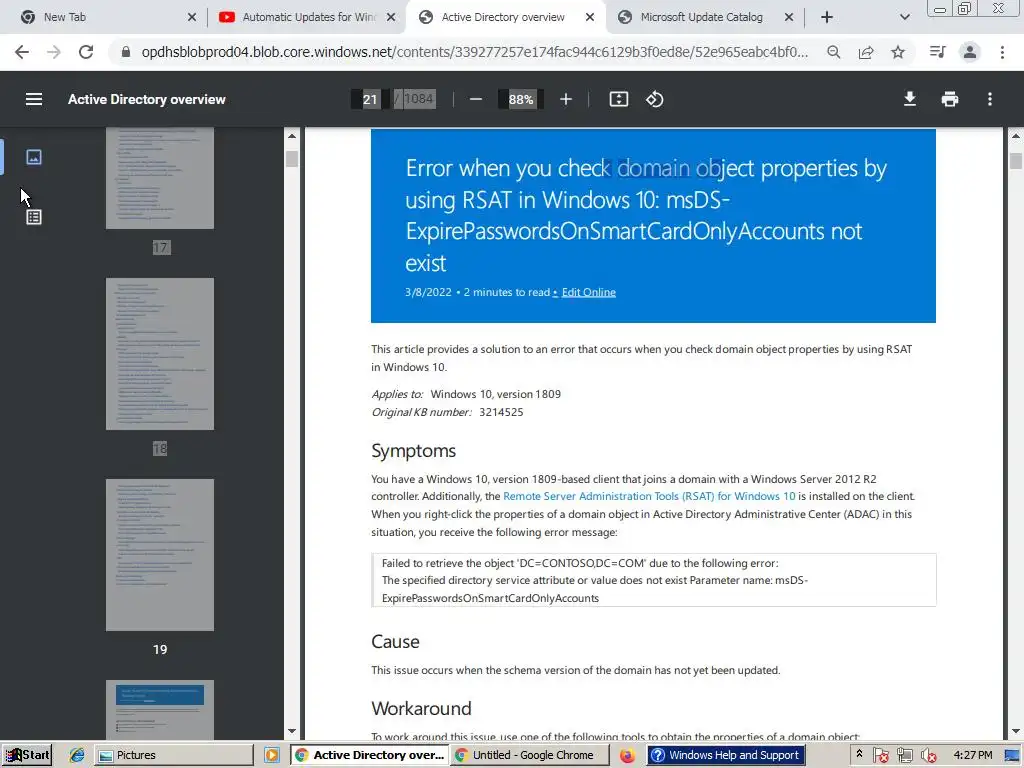Image resolution: width=1024 pixels, height=768 pixels.
Task: Open the Chrome profile avatar
Action: point(970,52)
